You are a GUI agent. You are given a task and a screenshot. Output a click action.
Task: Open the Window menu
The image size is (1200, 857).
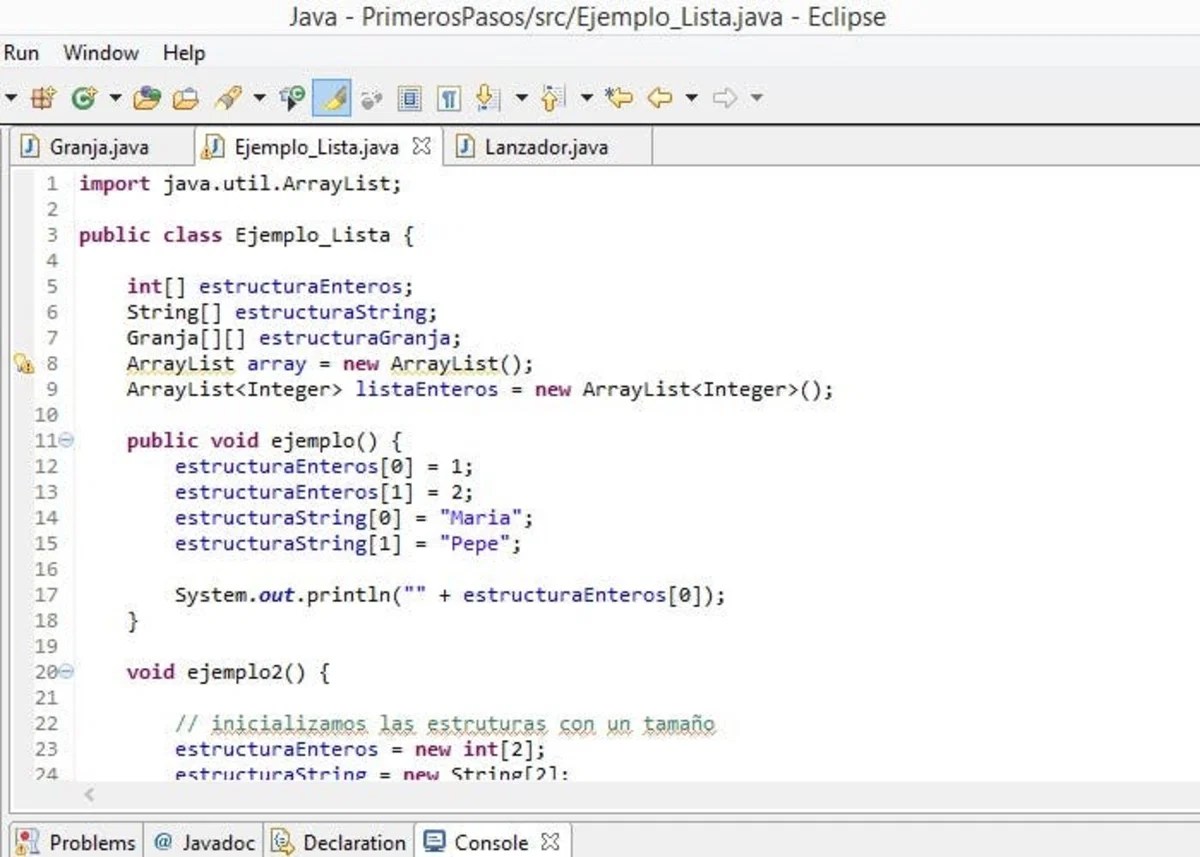coord(101,53)
